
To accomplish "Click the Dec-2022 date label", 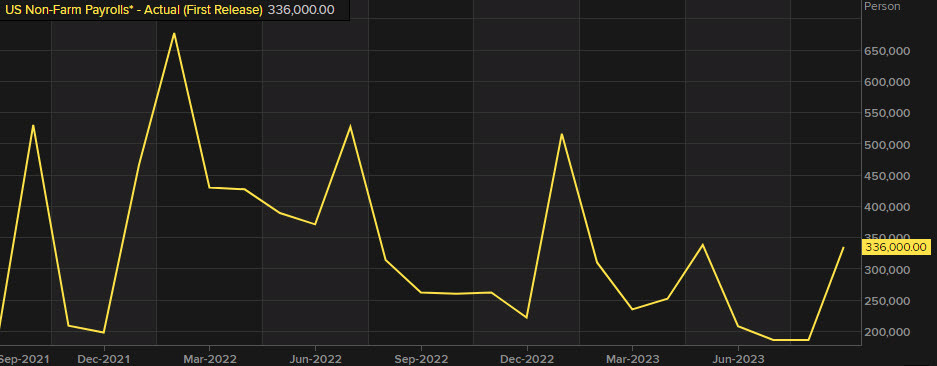I will (527, 359).
